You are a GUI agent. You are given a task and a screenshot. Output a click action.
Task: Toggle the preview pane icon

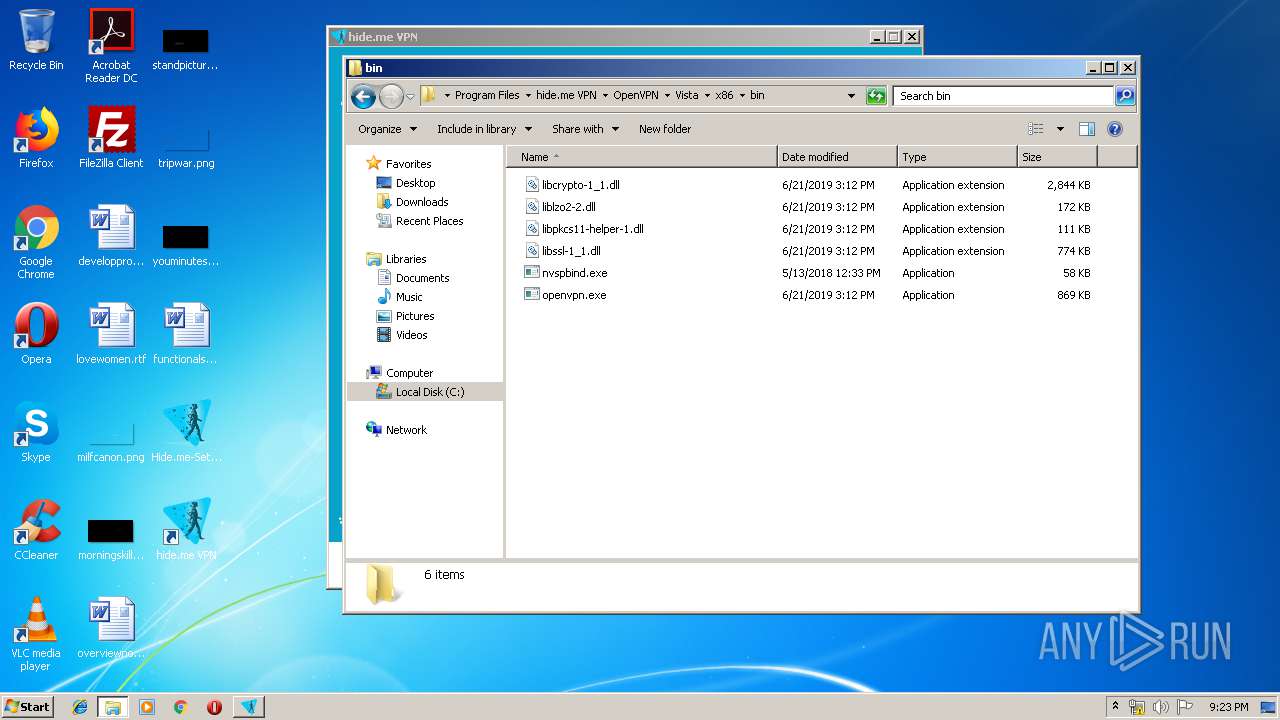[1087, 129]
